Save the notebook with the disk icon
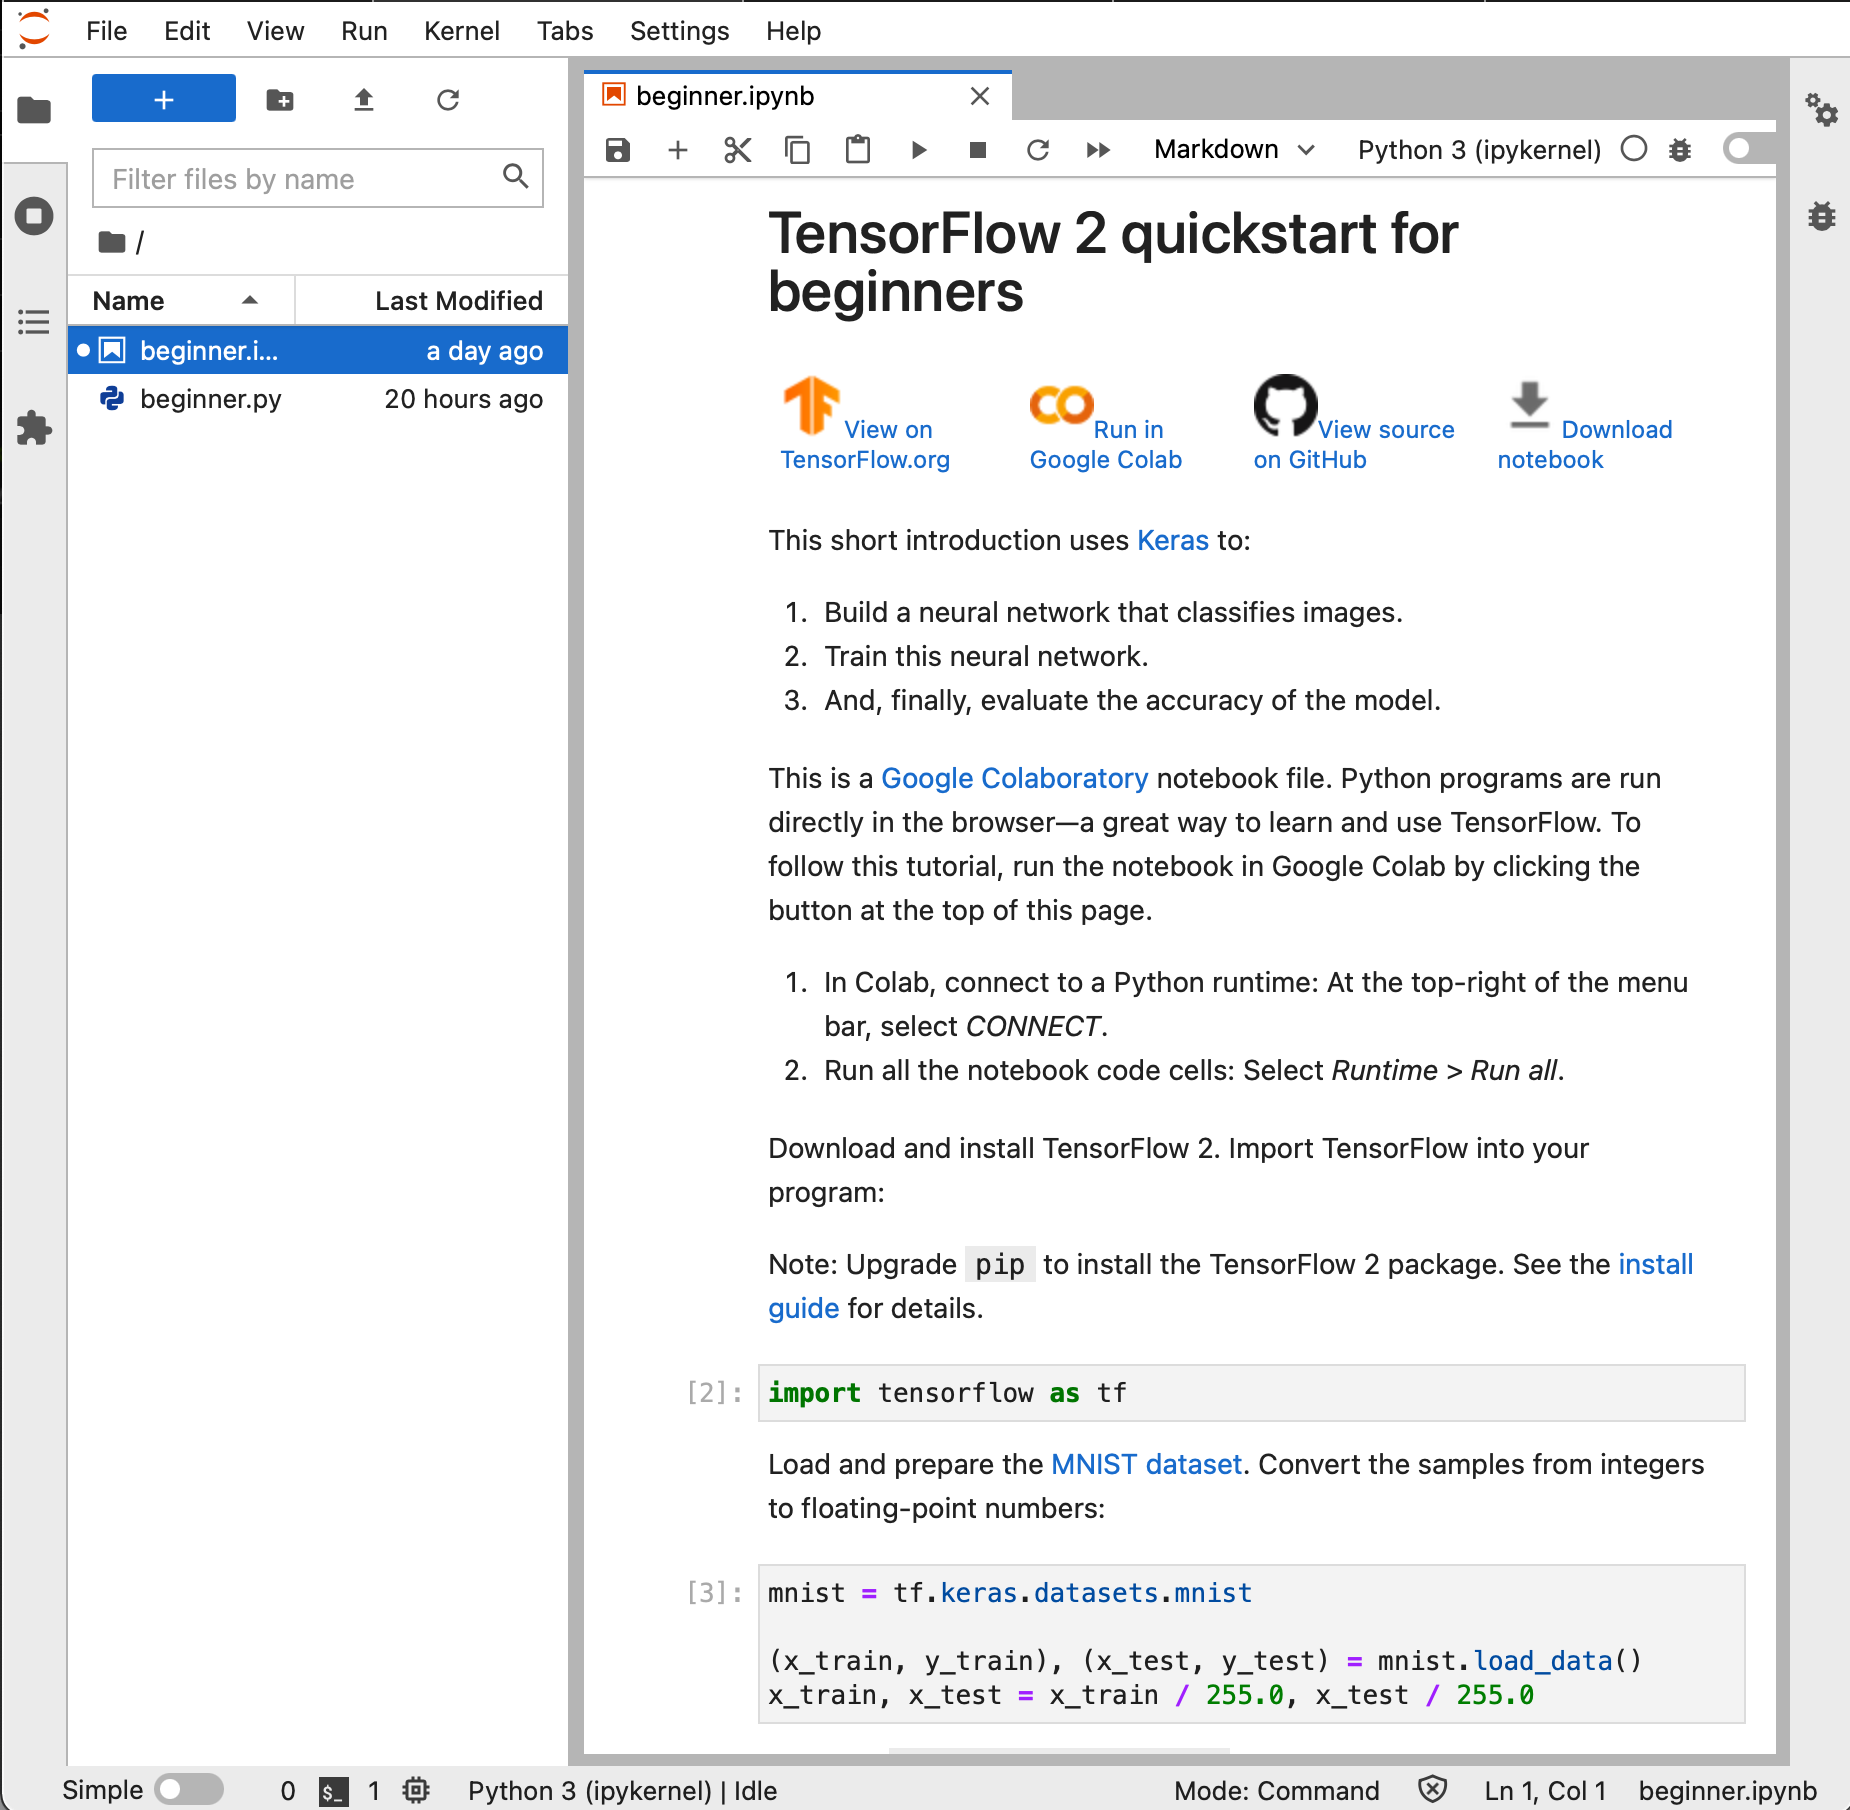Screen dimensions: 1850x1810 click(618, 150)
